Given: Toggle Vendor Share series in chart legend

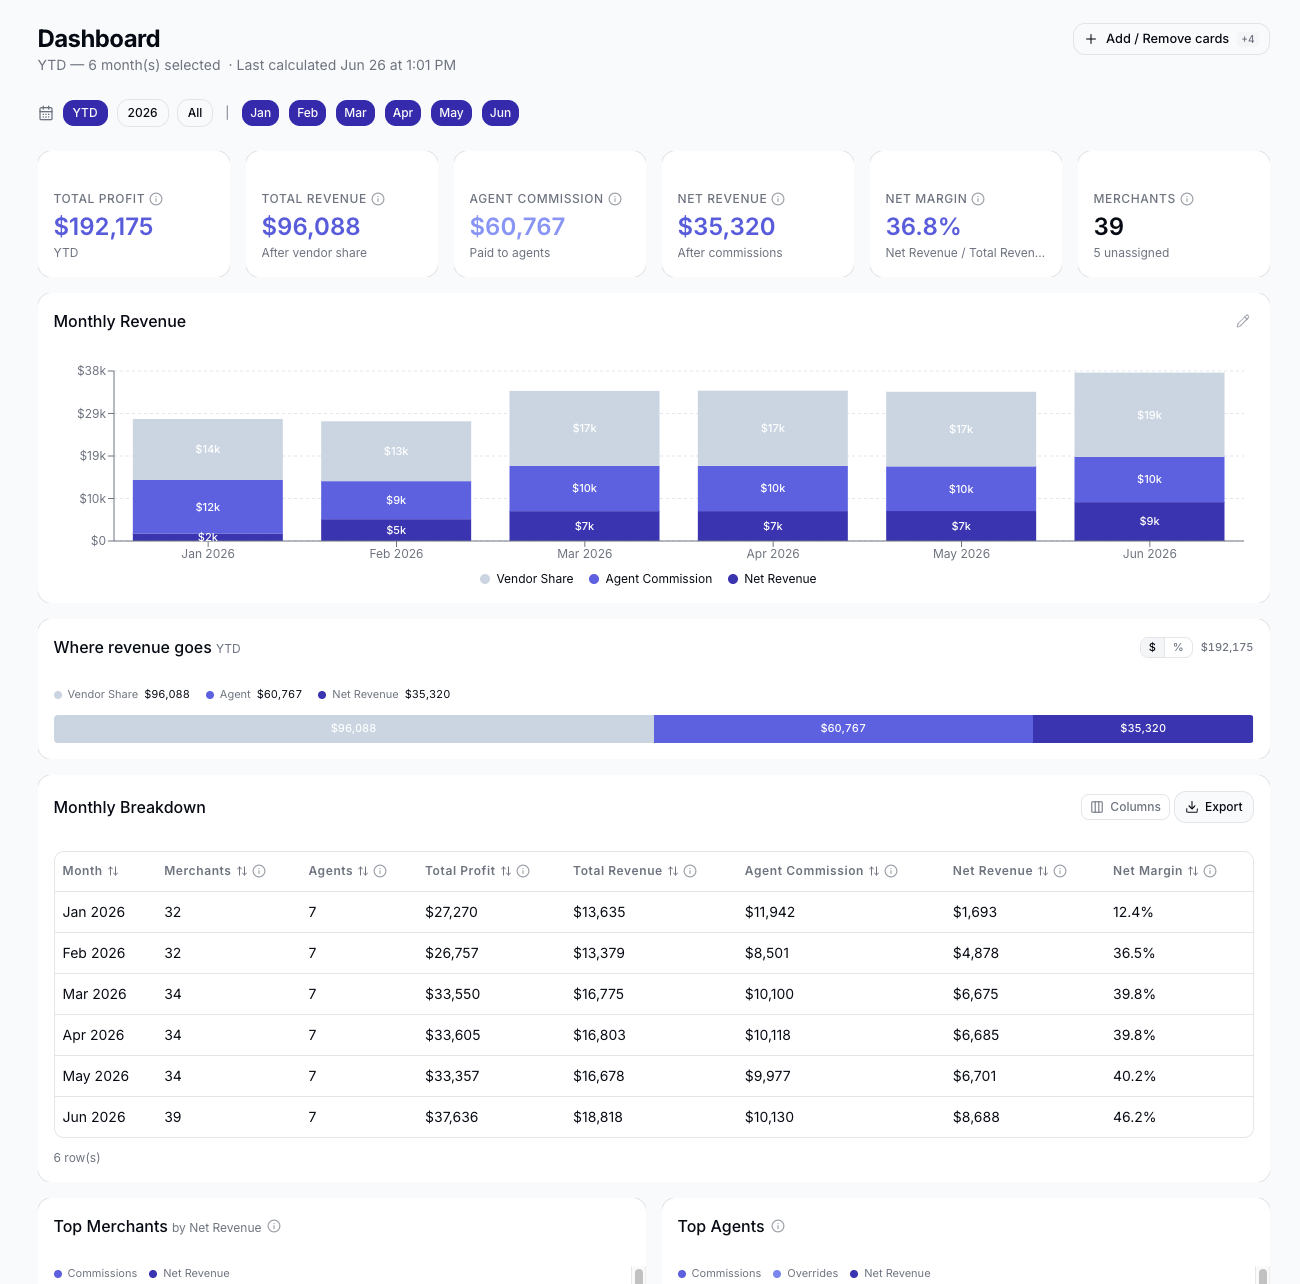Looking at the screenshot, I should [527, 579].
